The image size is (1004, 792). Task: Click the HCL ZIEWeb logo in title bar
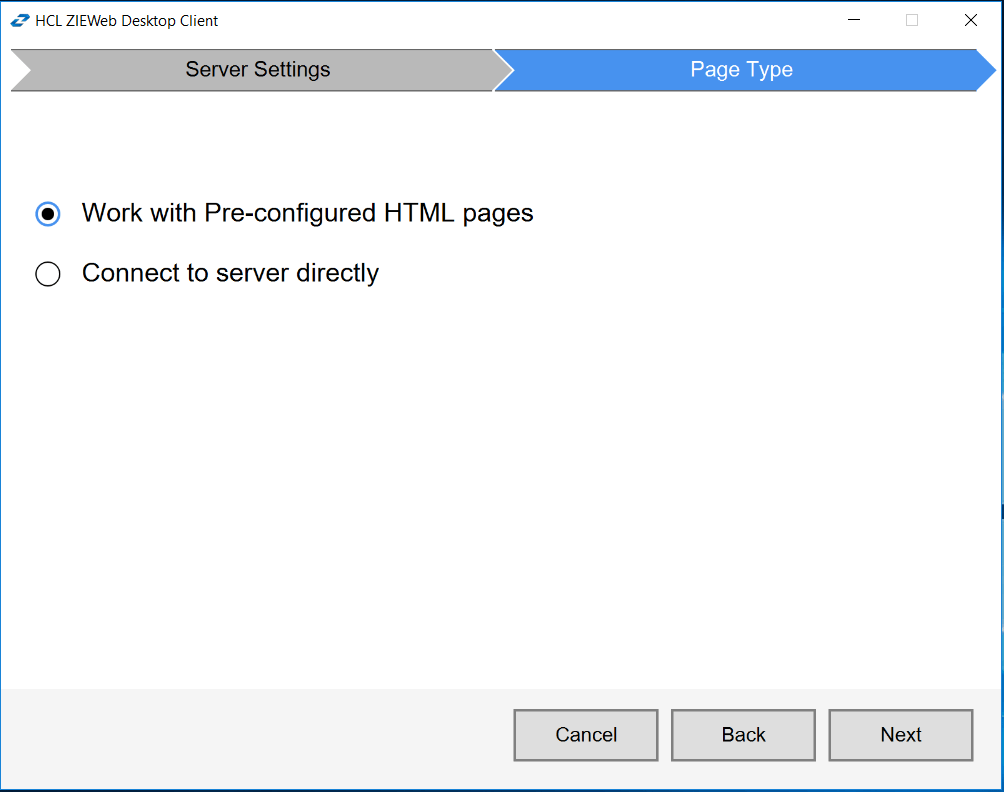coord(20,20)
